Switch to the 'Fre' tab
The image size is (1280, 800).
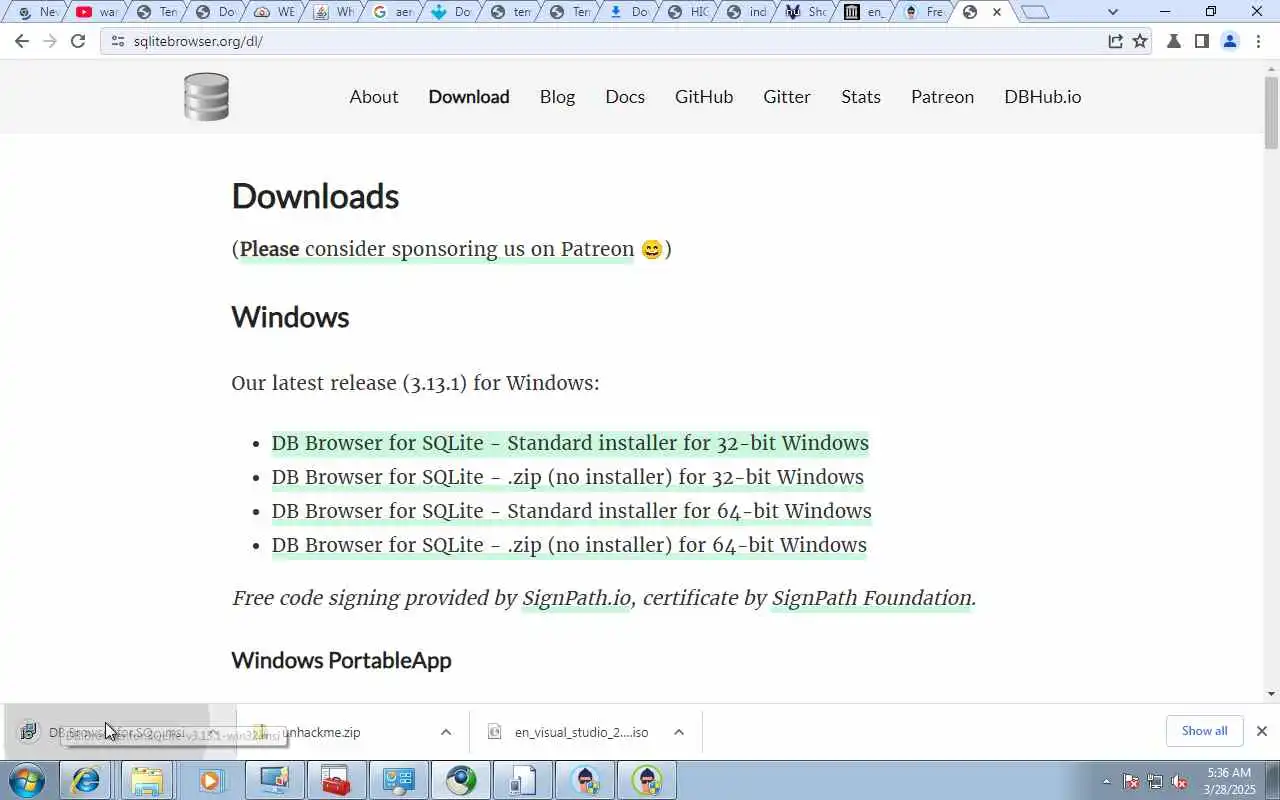point(923,12)
